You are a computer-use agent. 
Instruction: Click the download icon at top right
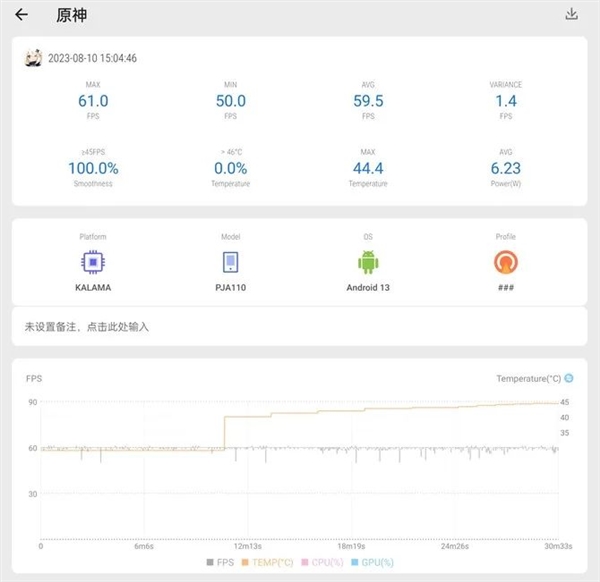572,14
